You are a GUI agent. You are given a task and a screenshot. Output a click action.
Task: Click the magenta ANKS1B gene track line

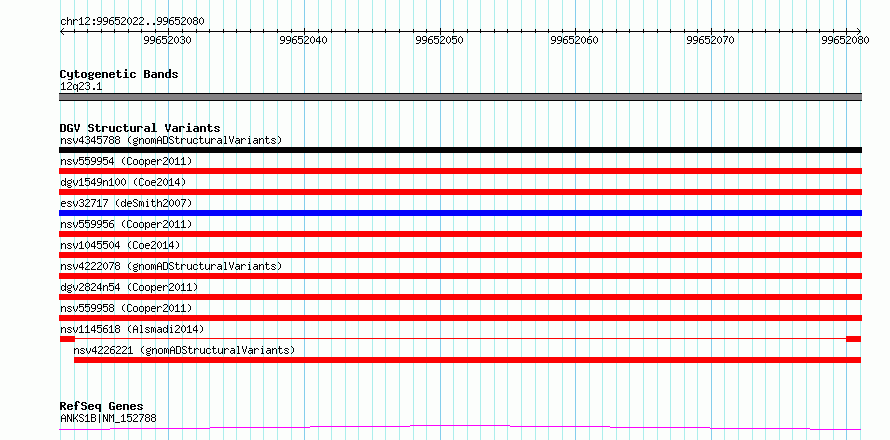click(x=460, y=427)
